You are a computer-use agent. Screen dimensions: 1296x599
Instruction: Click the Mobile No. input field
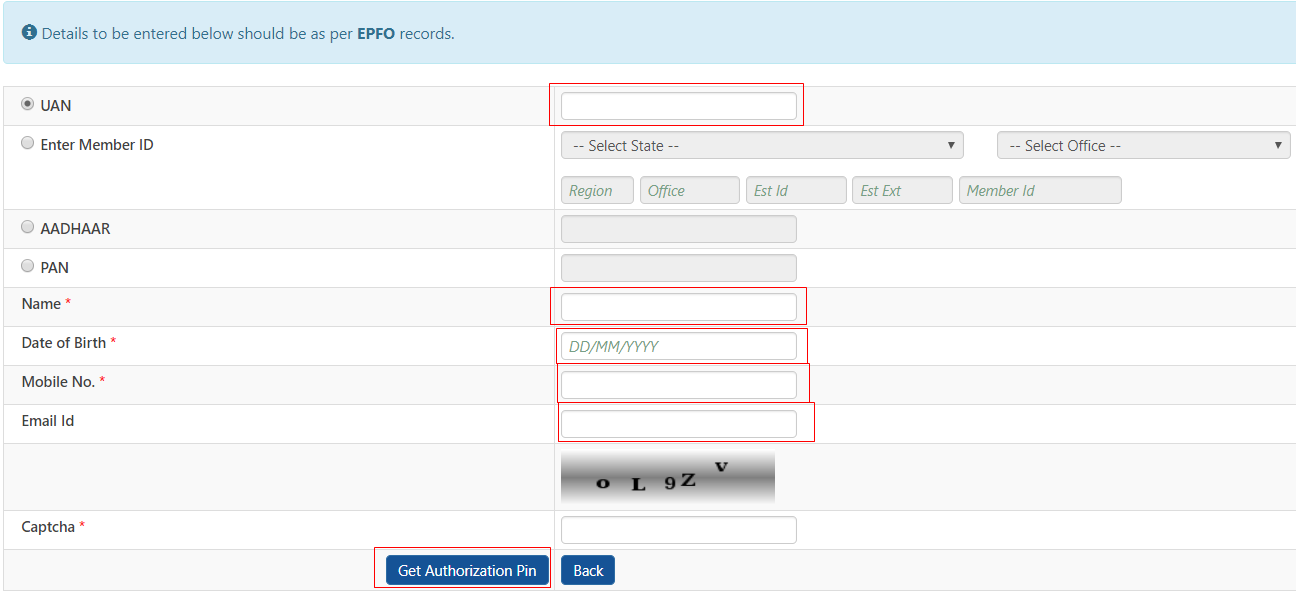tap(680, 383)
